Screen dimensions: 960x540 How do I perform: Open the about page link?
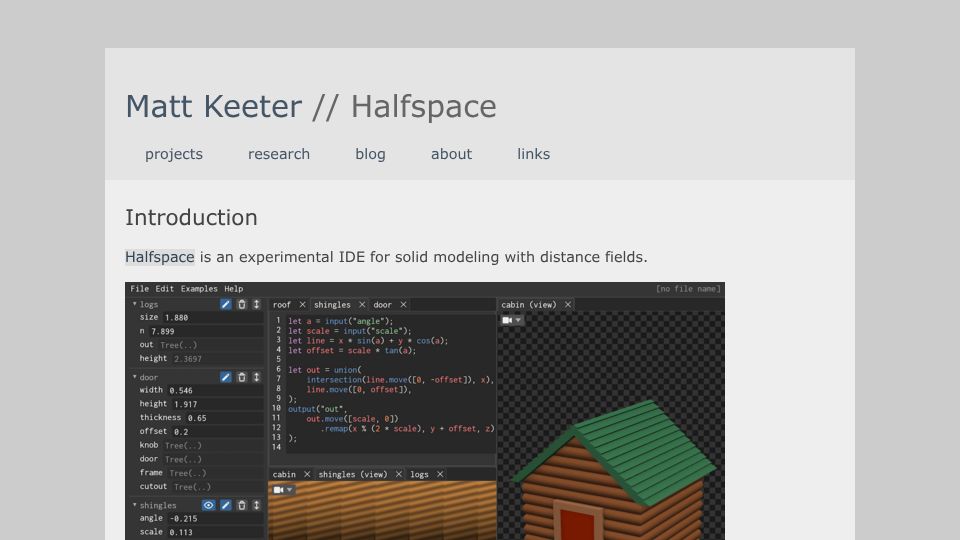[451, 154]
